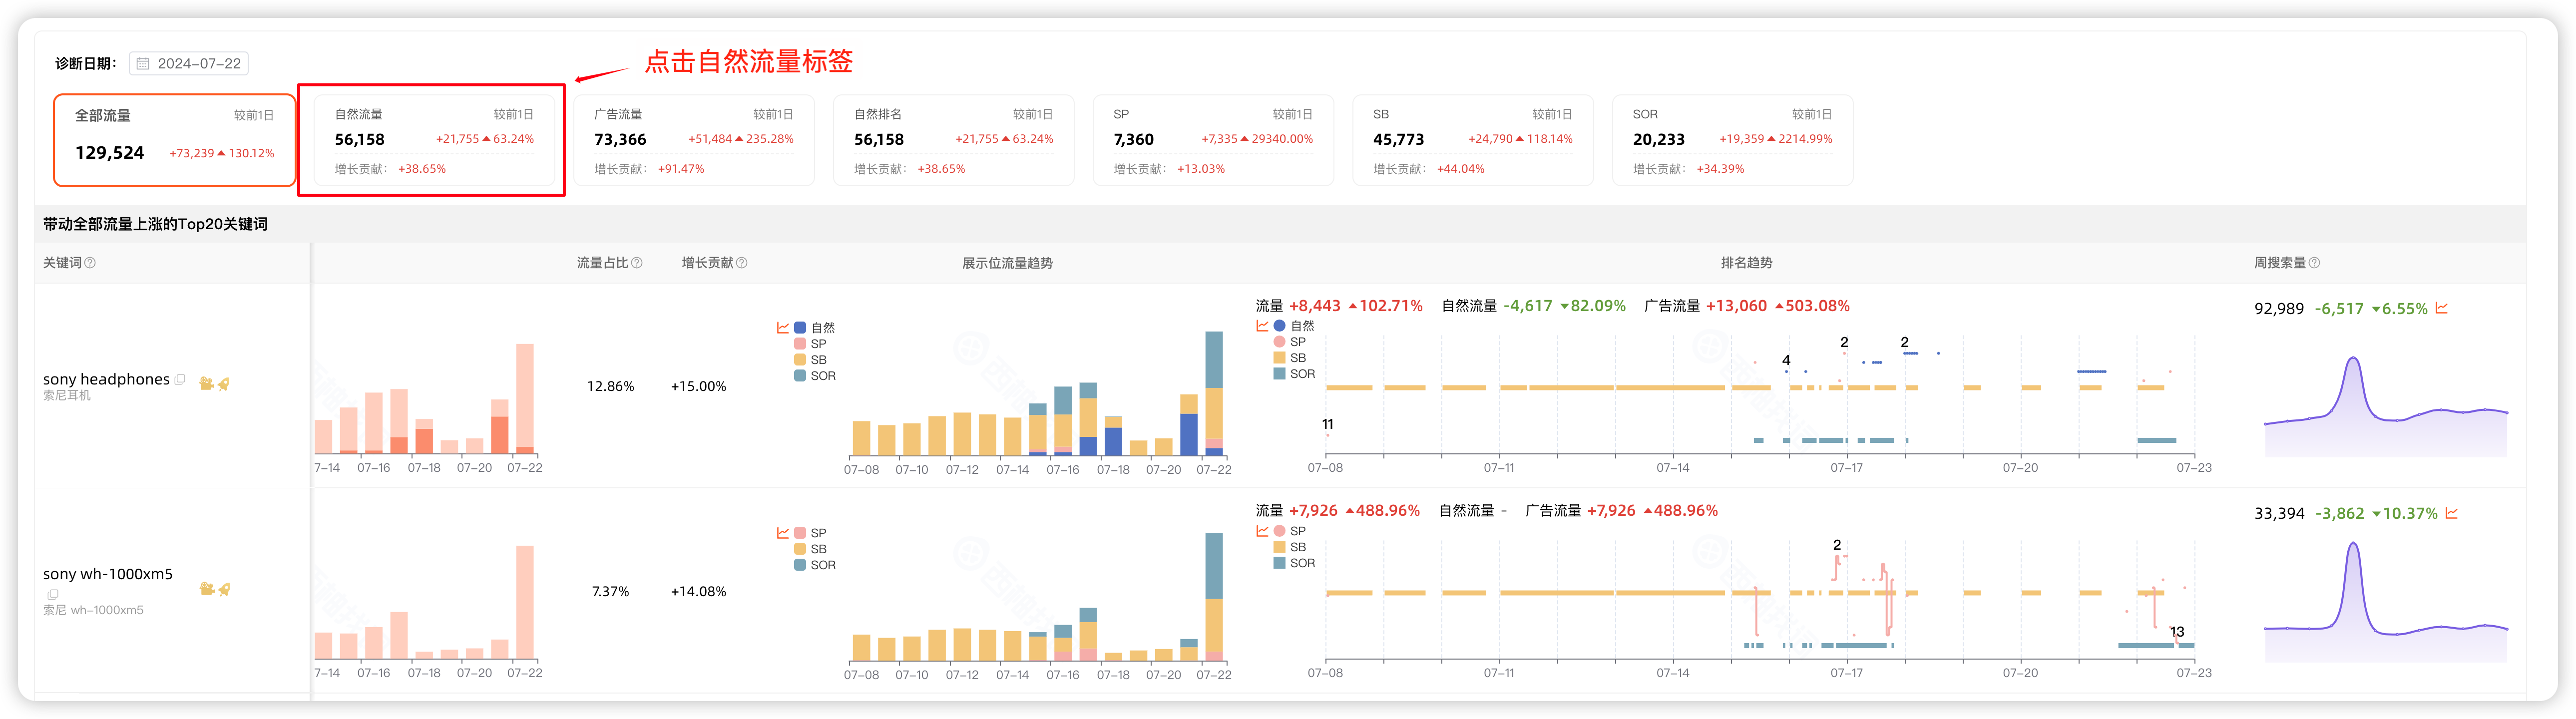Click calendar icon in the date field
The width and height of the screenshot is (2576, 719).
[143, 63]
